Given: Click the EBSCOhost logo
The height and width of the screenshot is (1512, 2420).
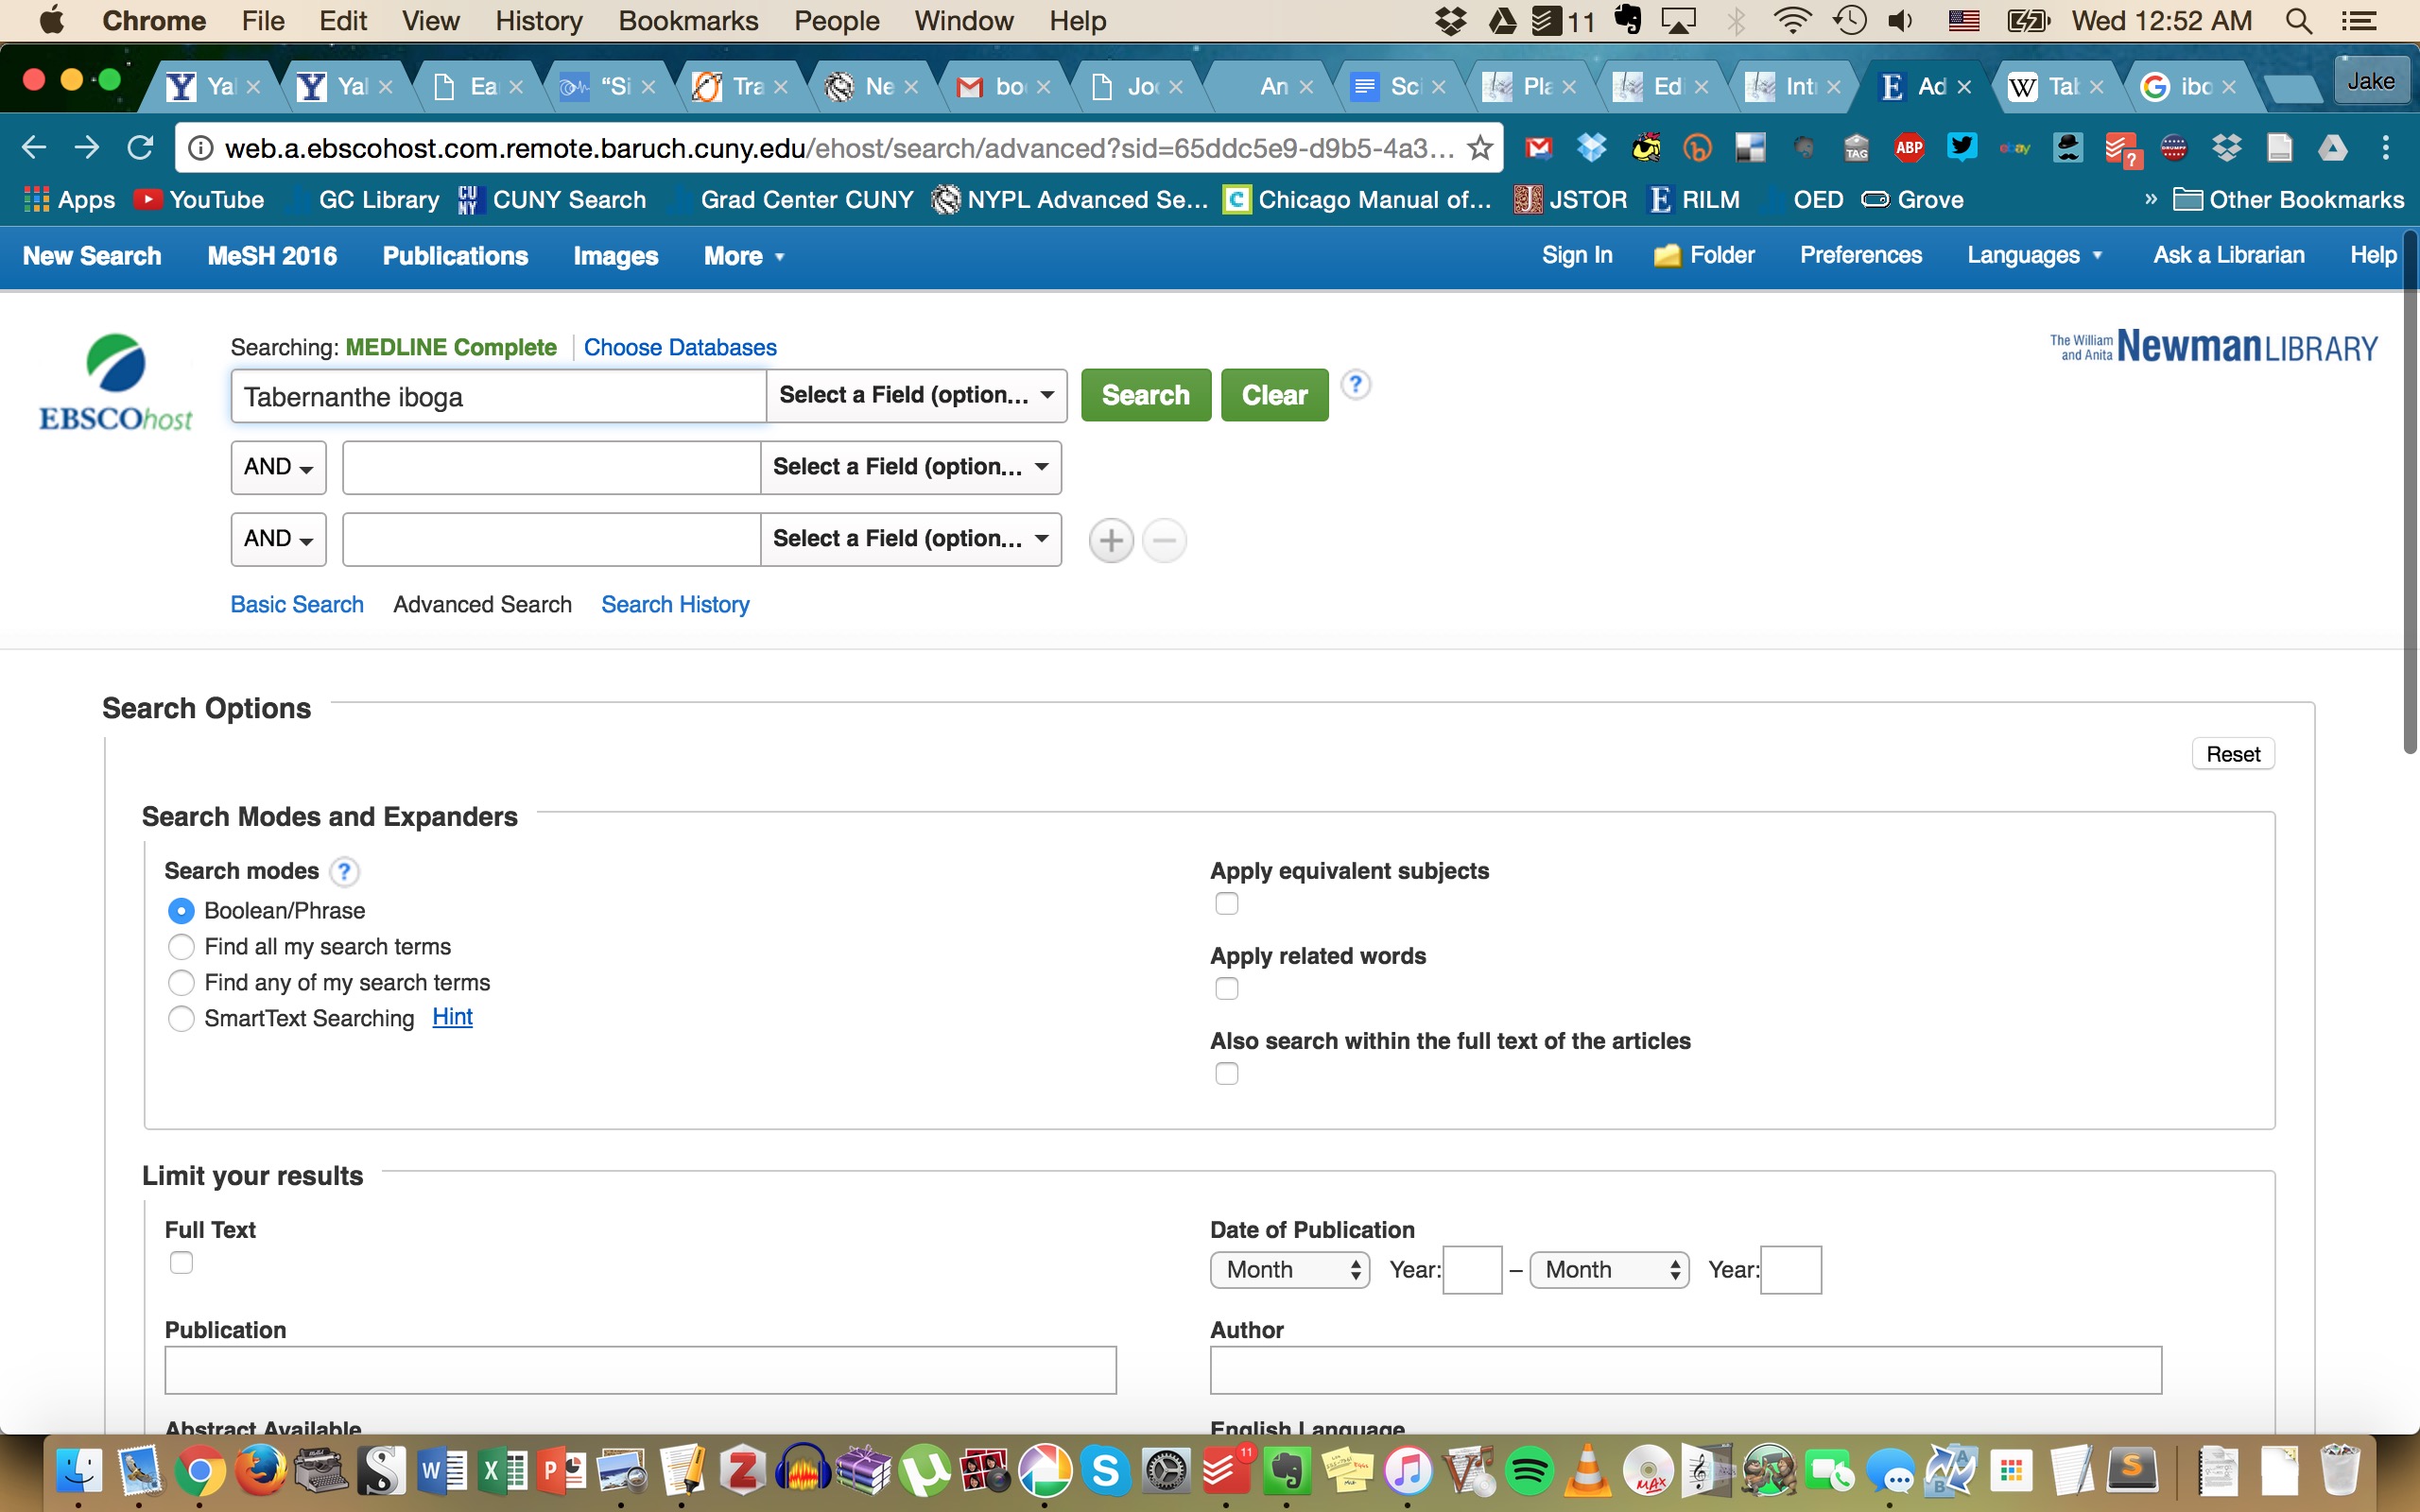Looking at the screenshot, I should (116, 385).
